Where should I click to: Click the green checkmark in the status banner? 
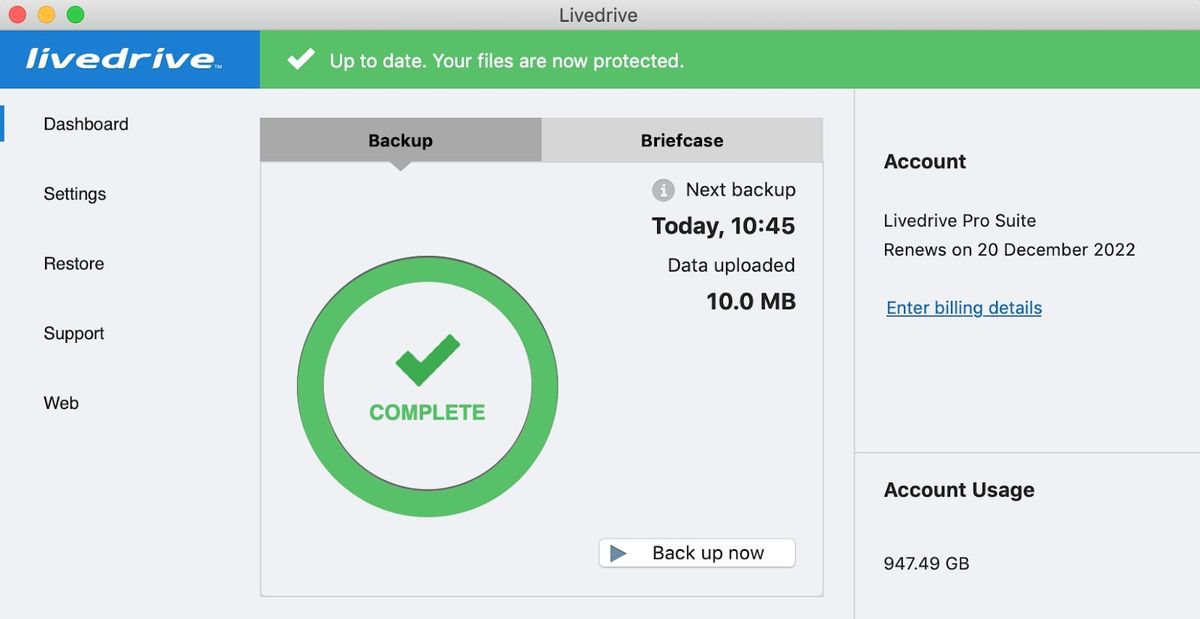pos(301,59)
